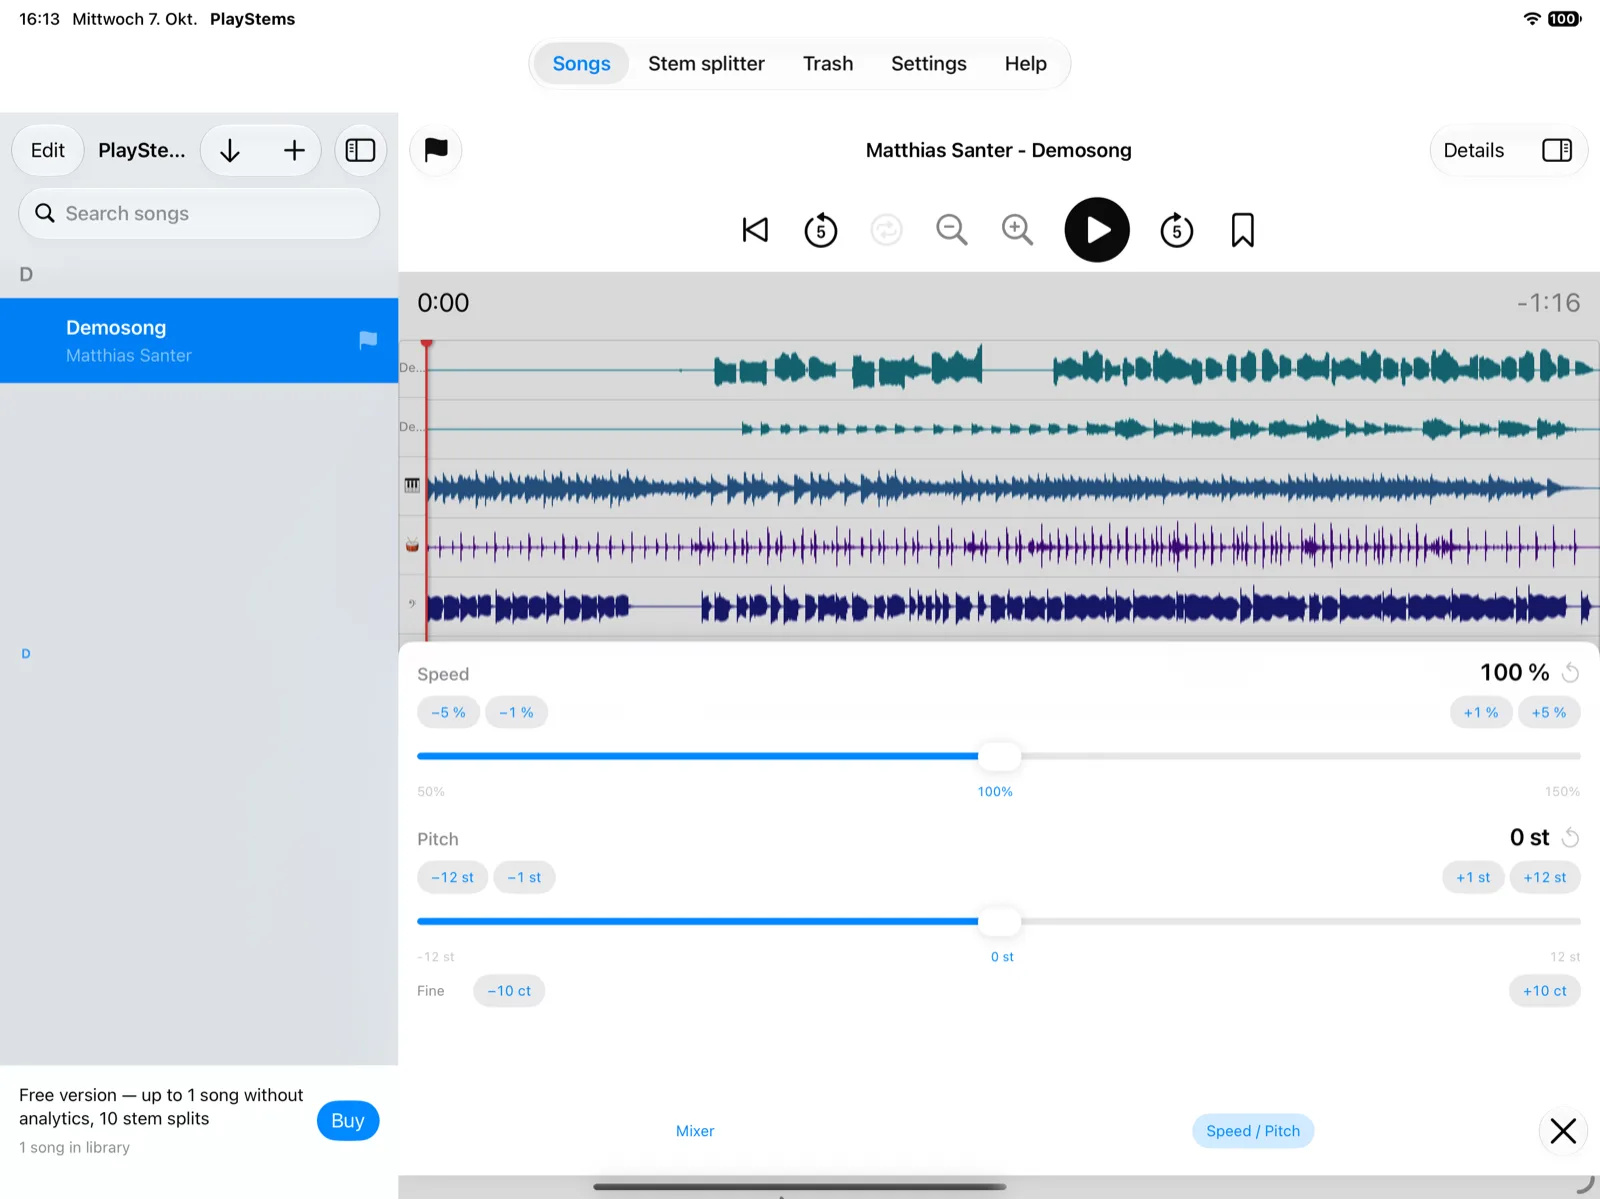Increase speed by 1 %
This screenshot has height=1199, width=1600.
click(1481, 713)
